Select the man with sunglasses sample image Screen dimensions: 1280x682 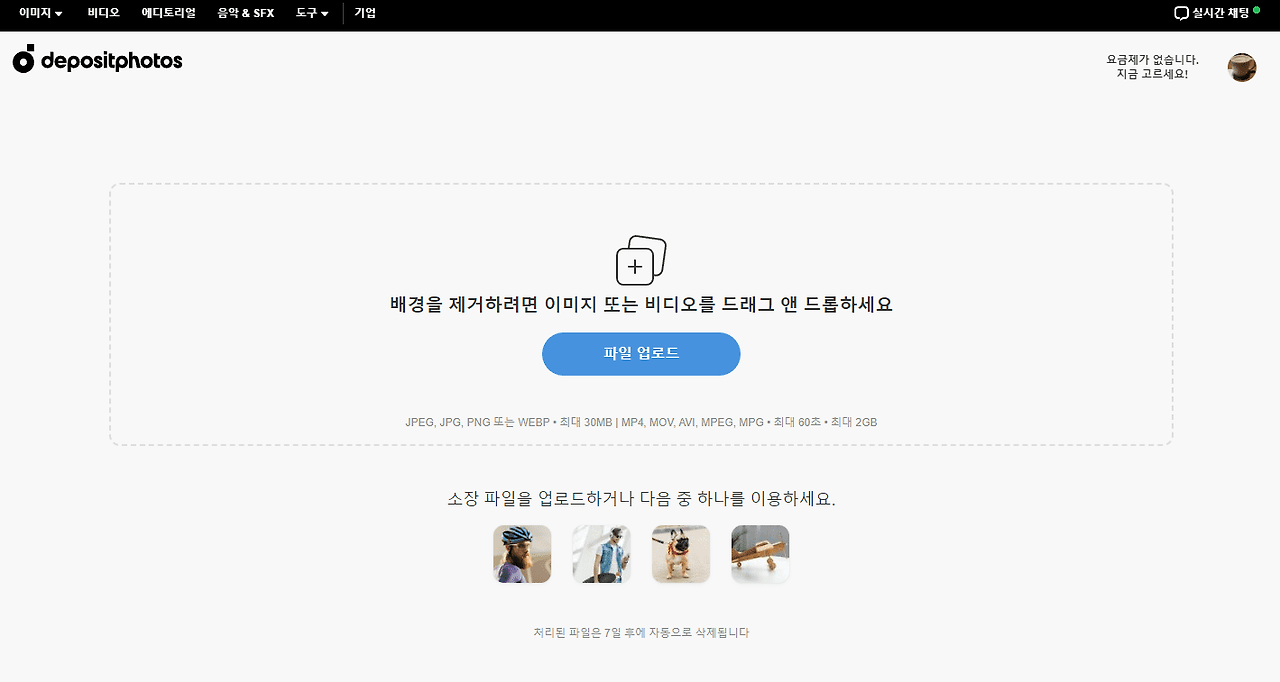601,554
